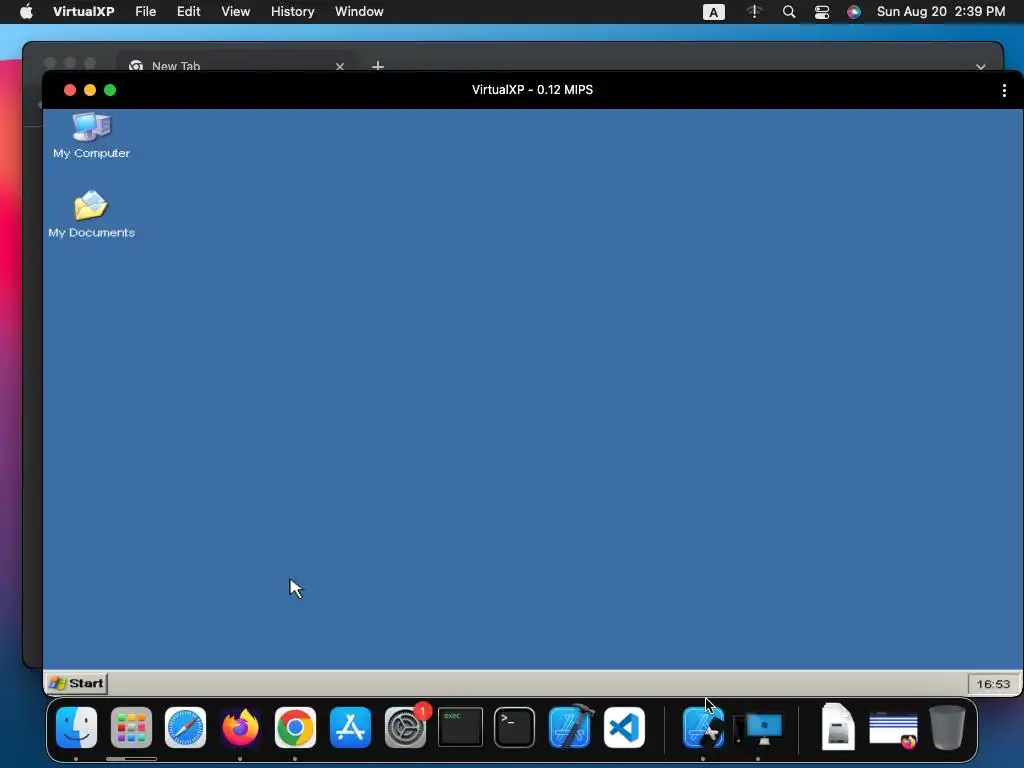This screenshot has width=1024, height=768.
Task: Open Spotlight search in menu bar
Action: pos(789,12)
